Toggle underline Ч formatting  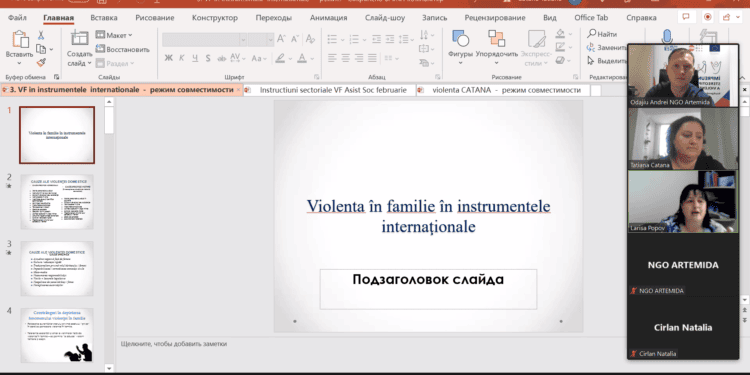click(x=195, y=58)
